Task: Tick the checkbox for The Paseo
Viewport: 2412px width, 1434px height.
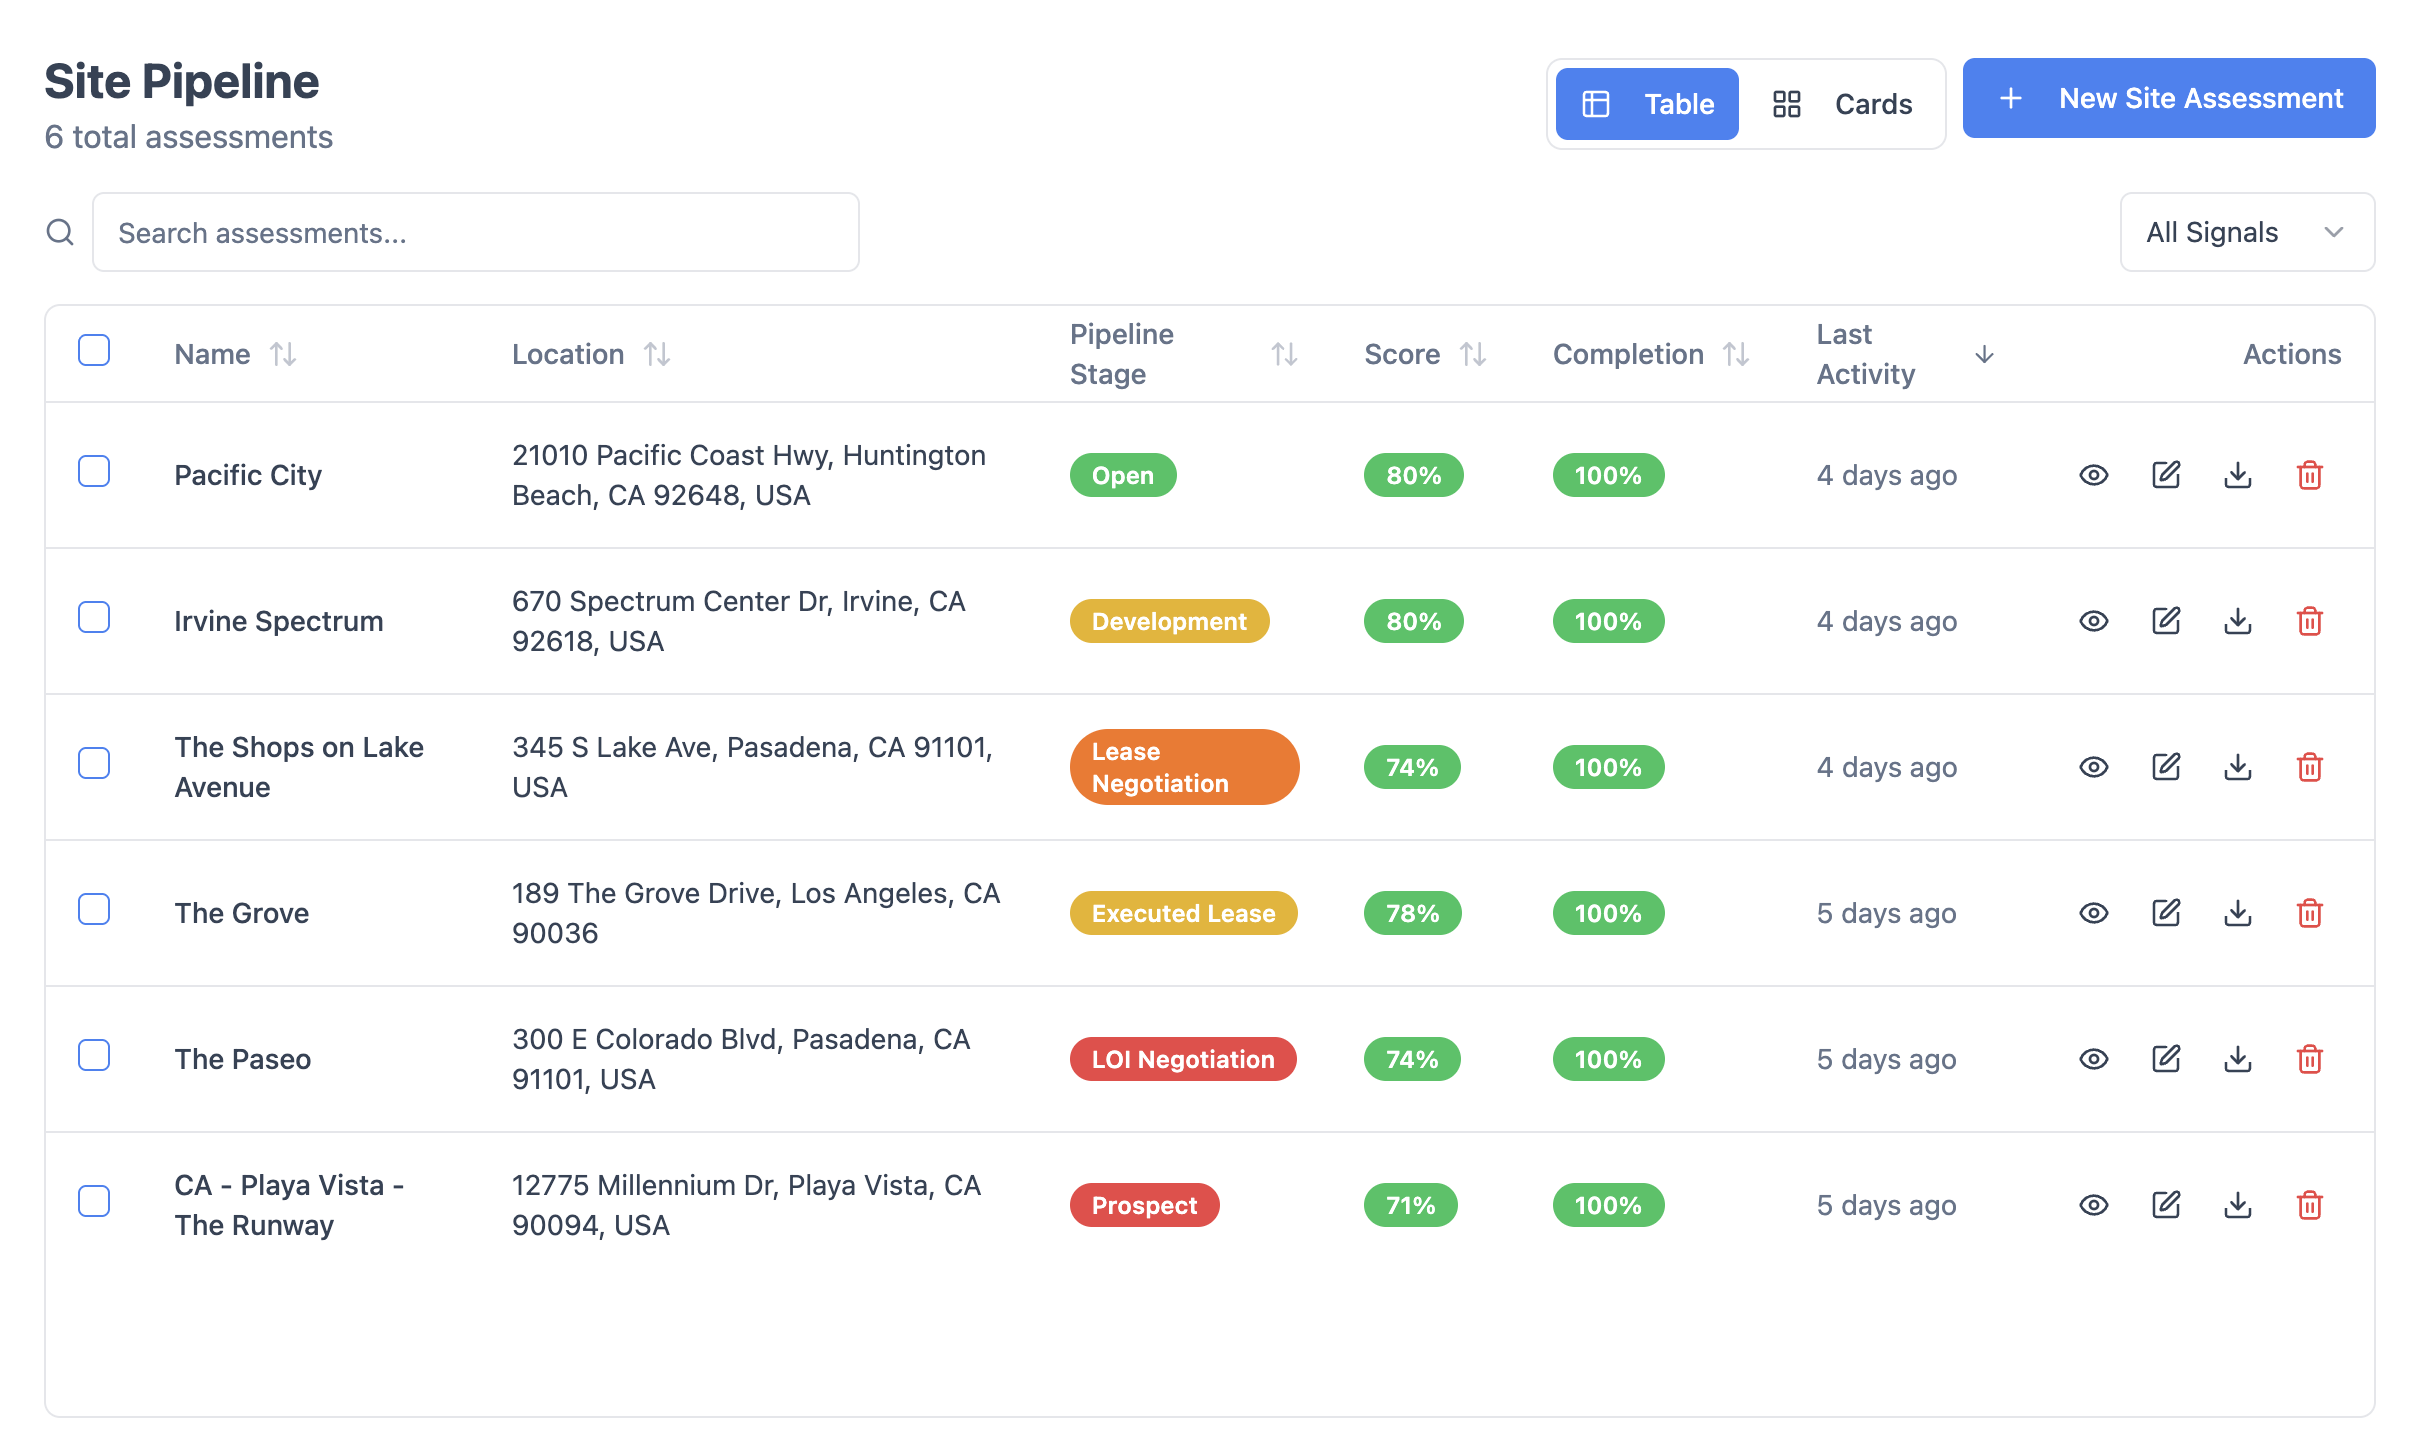Action: (x=94, y=1055)
